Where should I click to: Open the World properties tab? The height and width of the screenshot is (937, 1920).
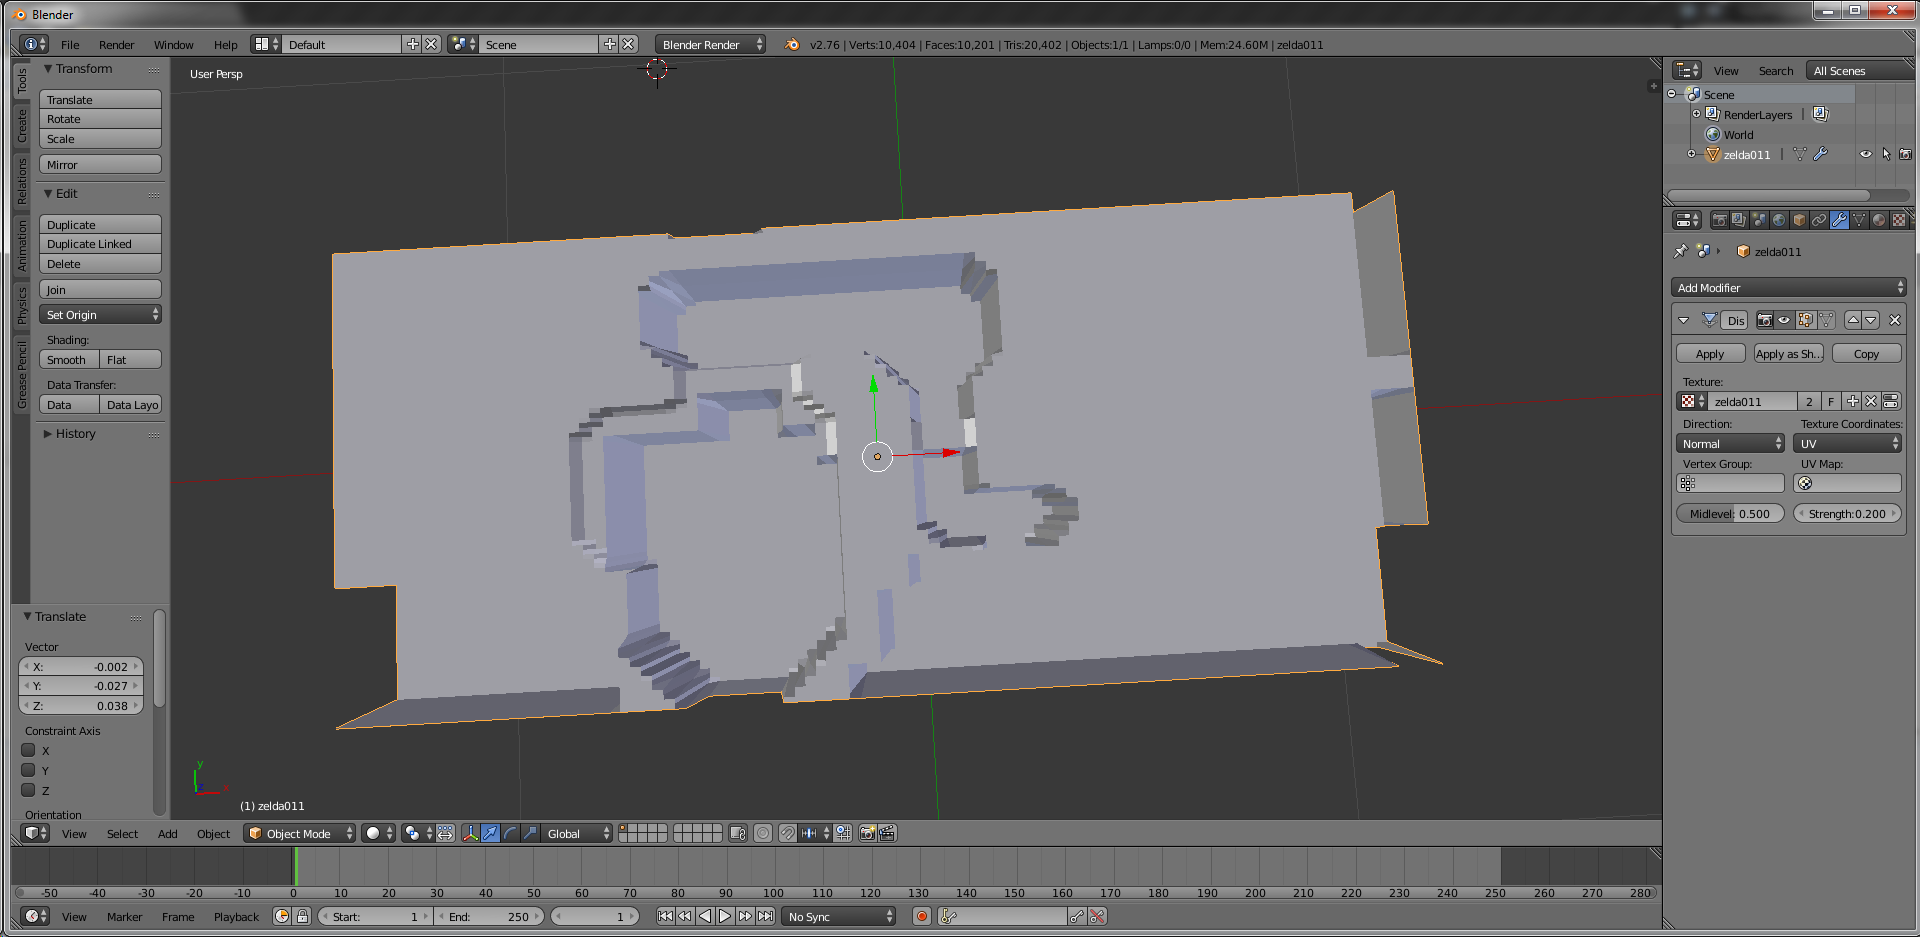[x=1779, y=220]
